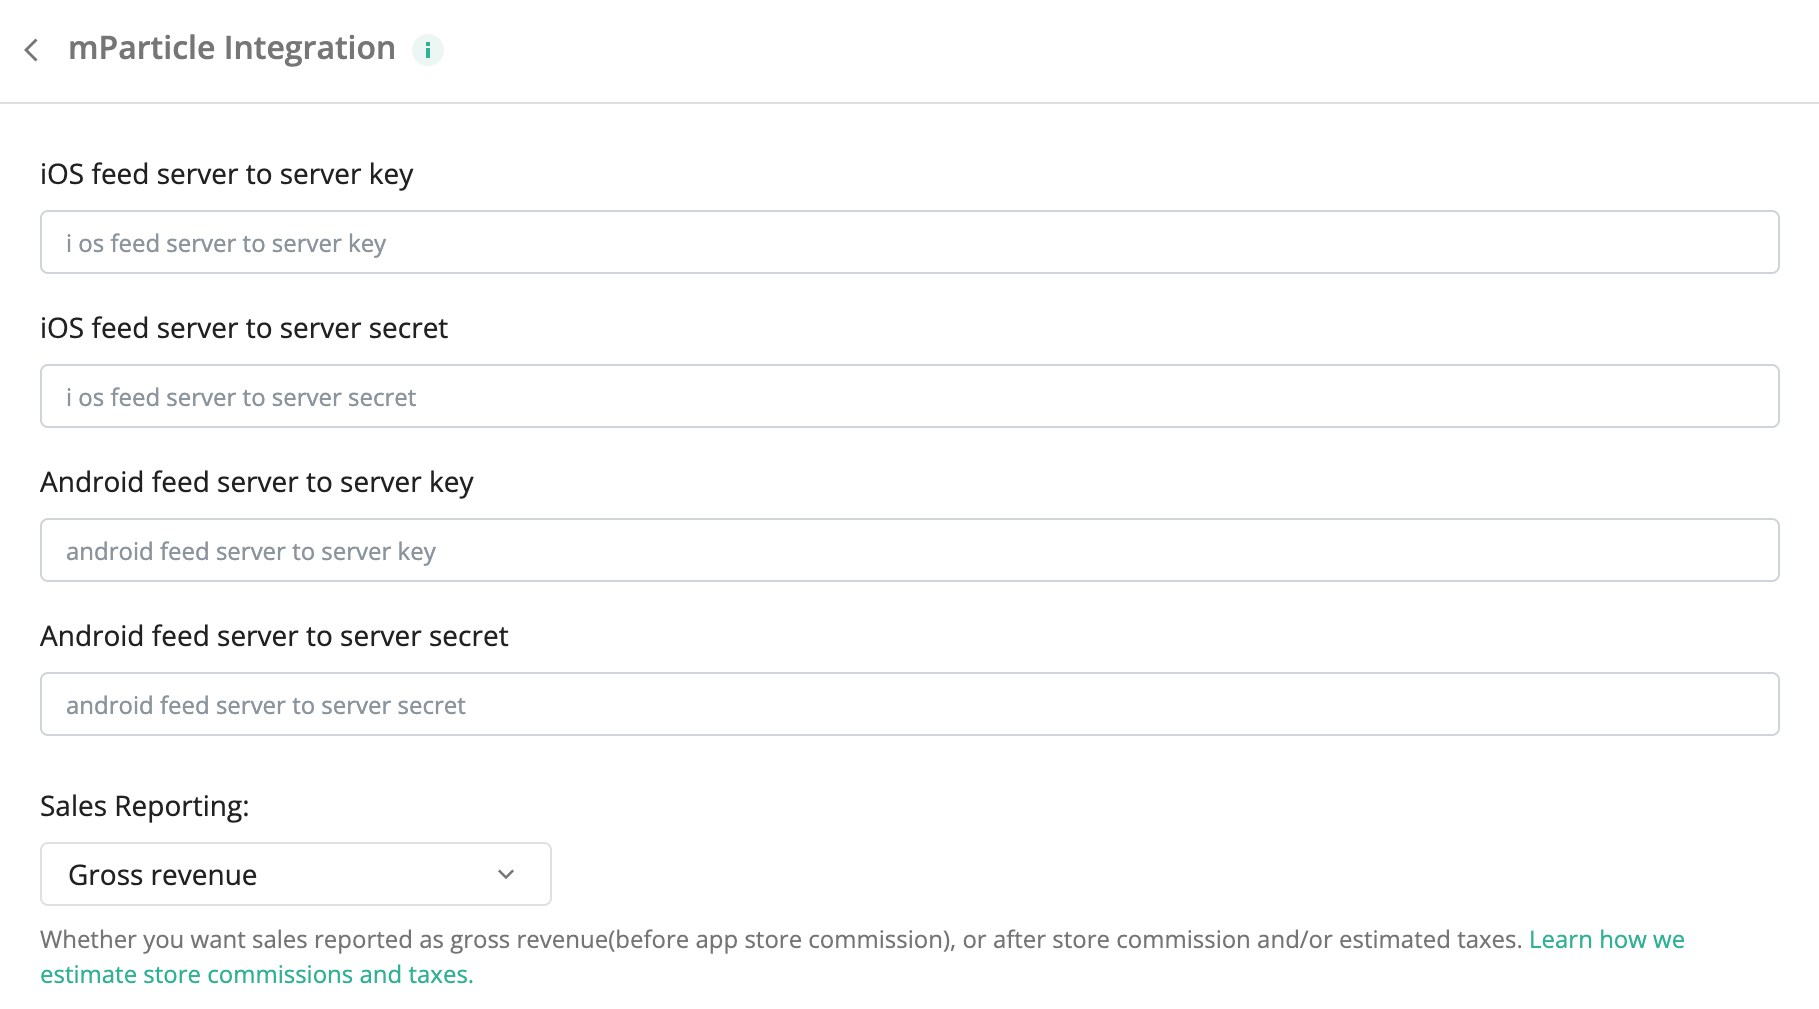Screen dimensions: 1819x1009
Task: Focus the Android feed server to server key field
Action: (x=909, y=550)
